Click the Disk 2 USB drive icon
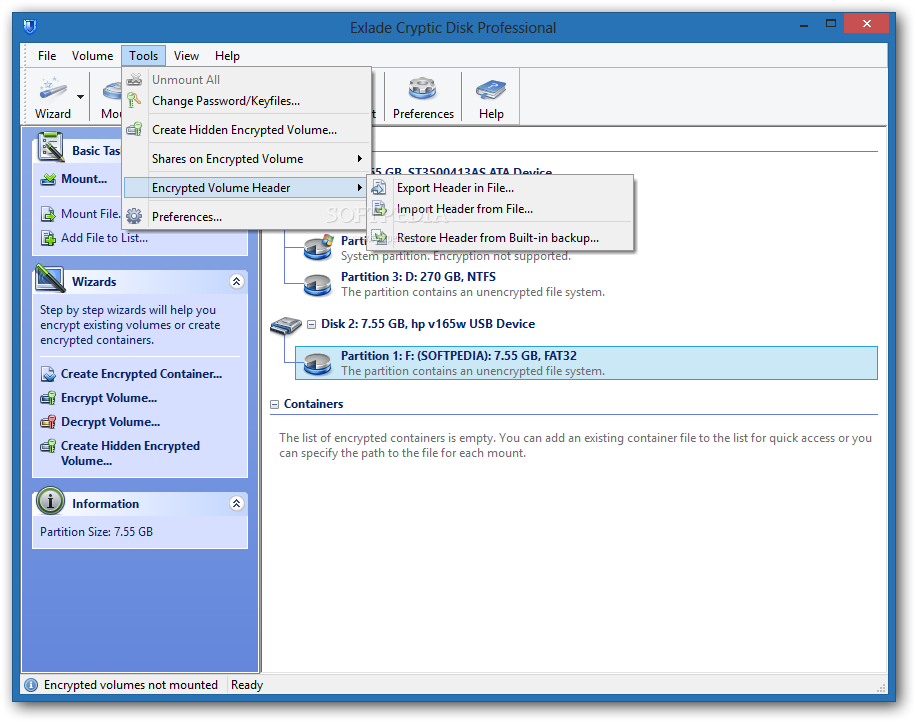This screenshot has height=722, width=916. (x=286, y=325)
